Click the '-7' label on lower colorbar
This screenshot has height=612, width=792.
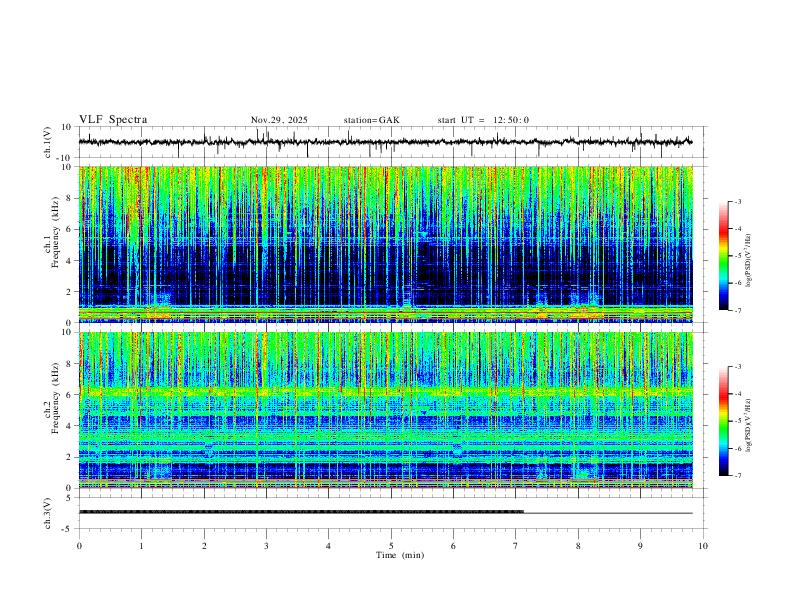(738, 475)
